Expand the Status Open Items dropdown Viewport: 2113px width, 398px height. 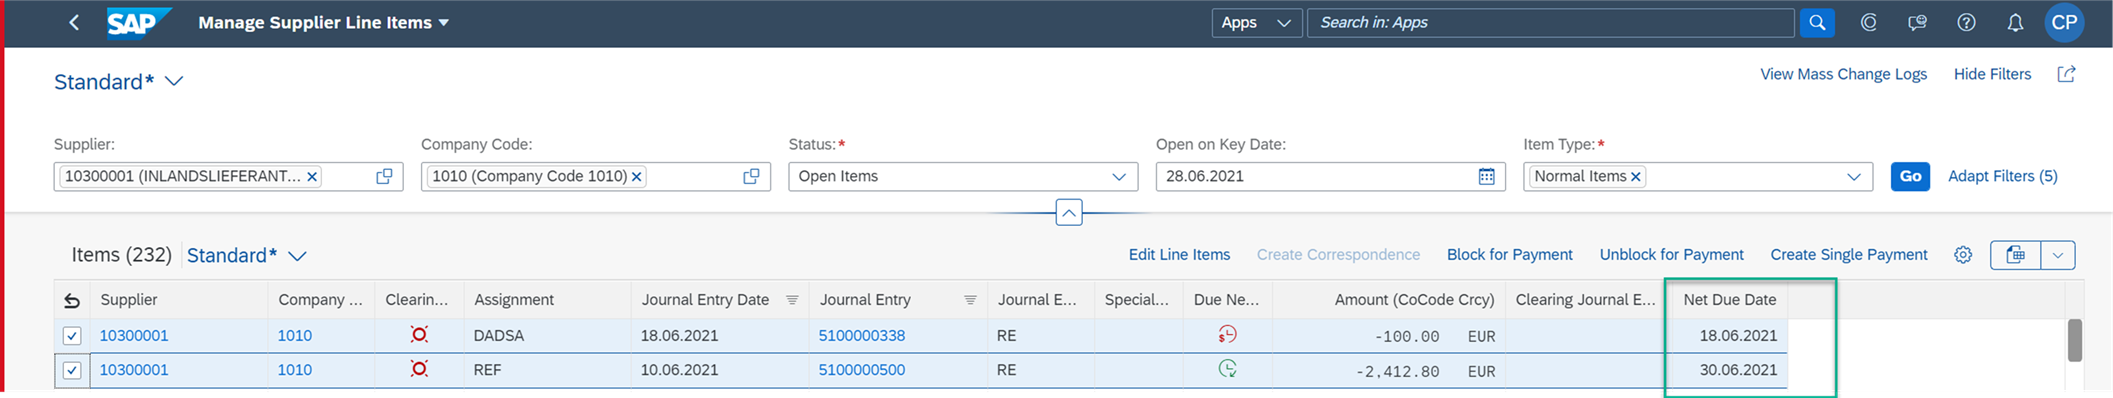click(x=1119, y=177)
